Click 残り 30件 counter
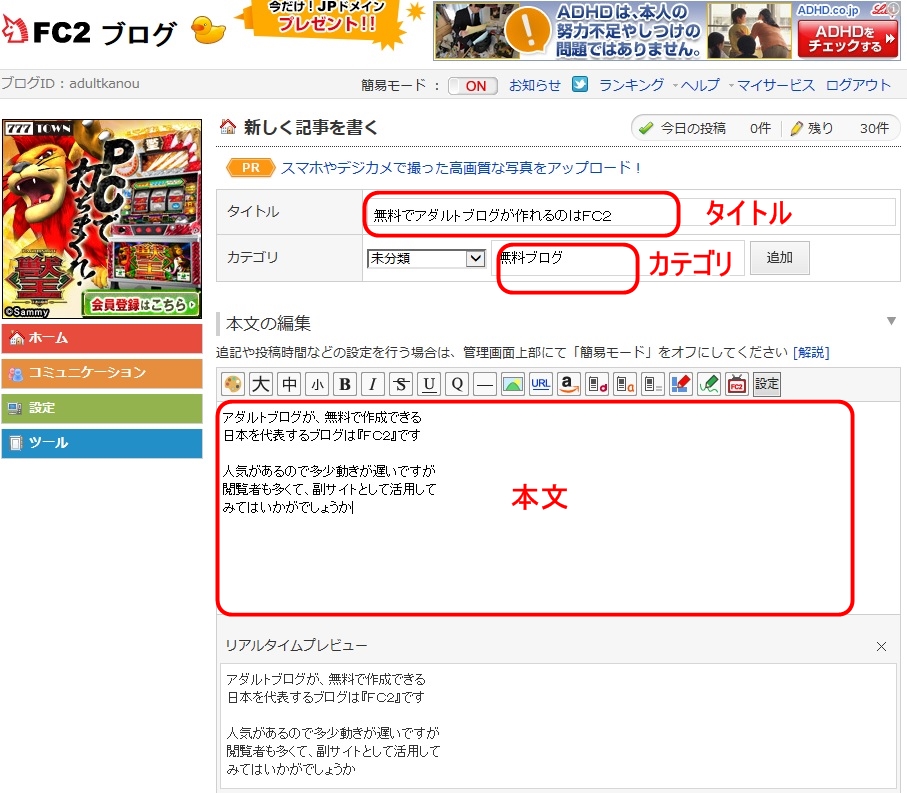The width and height of the screenshot is (907, 793). 839,128
